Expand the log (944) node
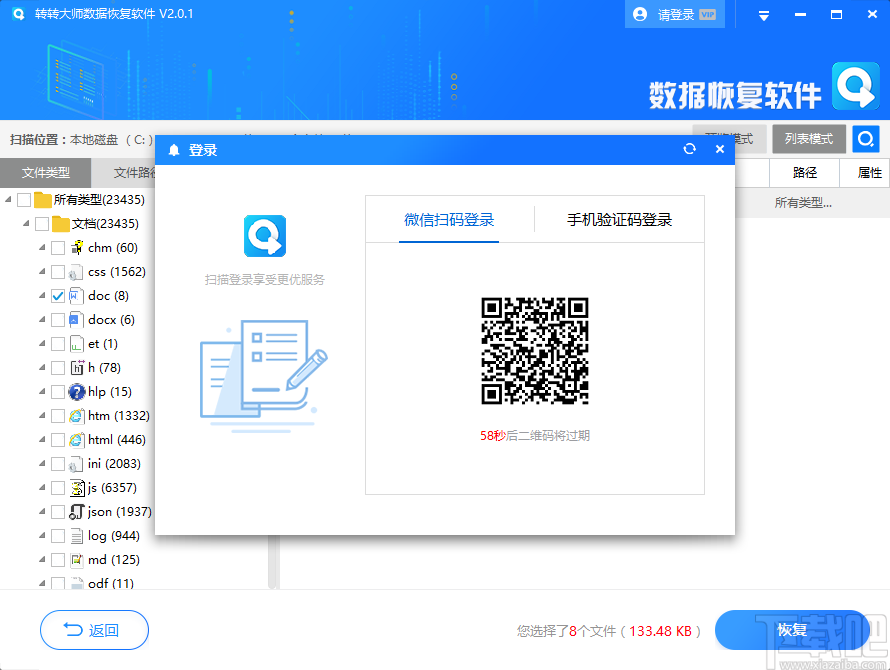Viewport: 890px width, 670px height. coord(42,535)
